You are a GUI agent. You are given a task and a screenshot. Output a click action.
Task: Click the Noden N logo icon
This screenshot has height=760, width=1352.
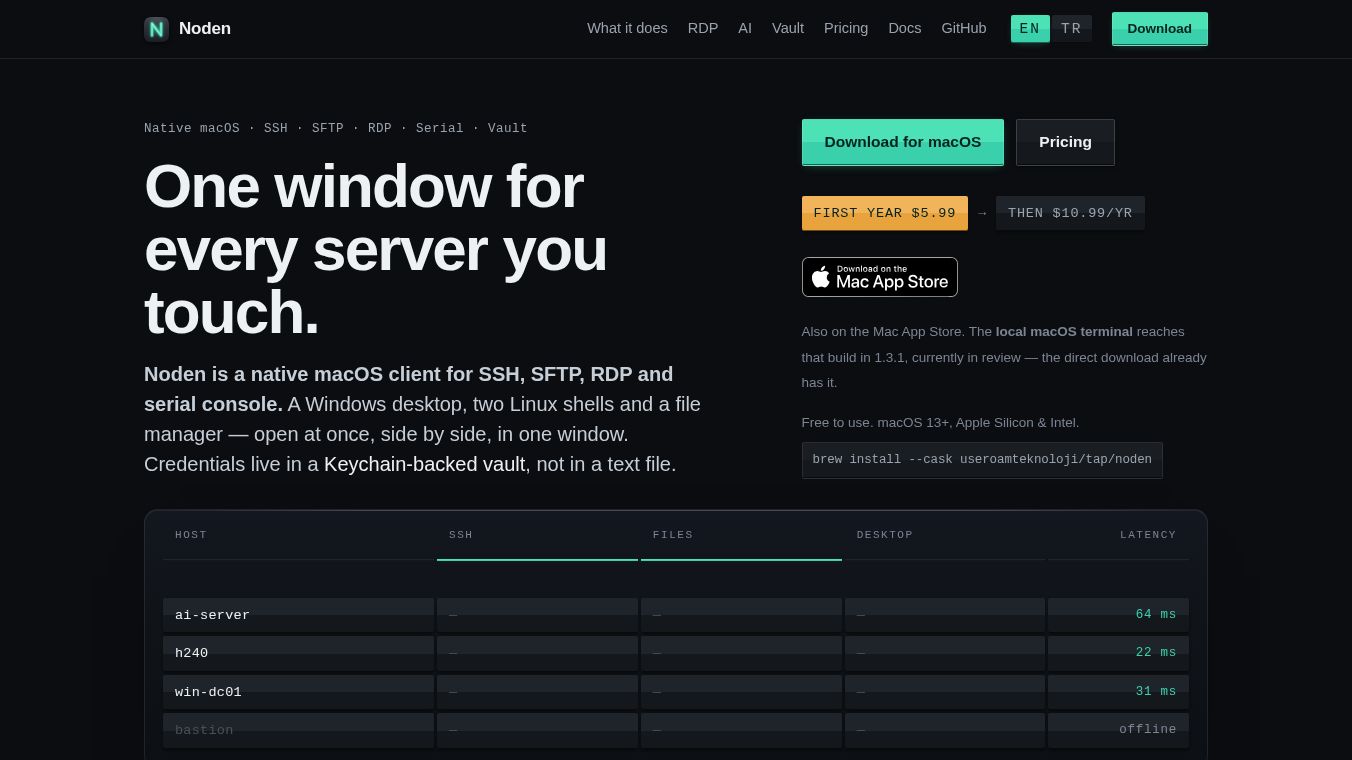[156, 29]
